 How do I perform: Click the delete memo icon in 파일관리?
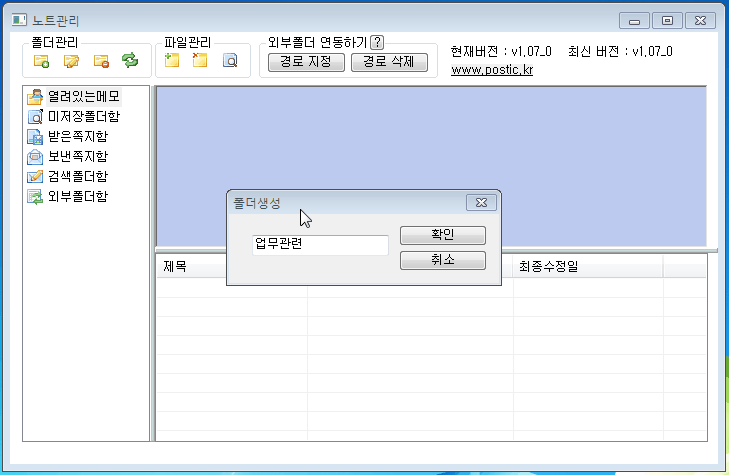[200, 60]
